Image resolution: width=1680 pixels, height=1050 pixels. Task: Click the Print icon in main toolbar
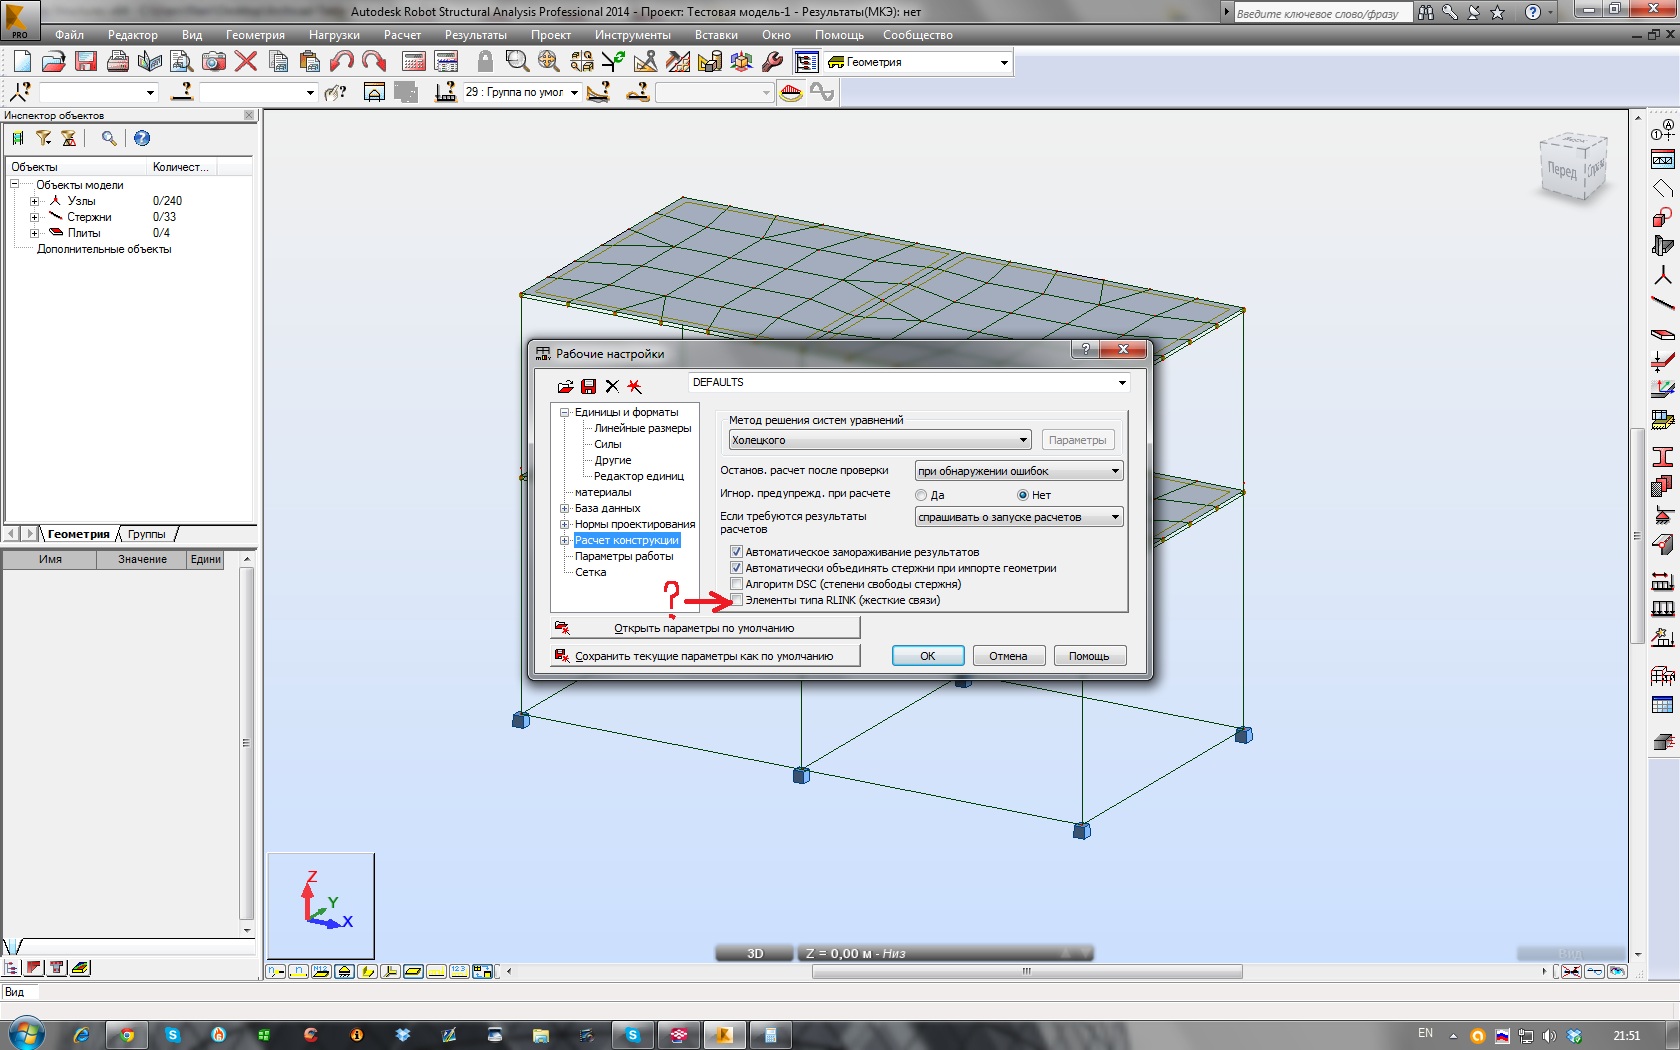(x=118, y=62)
